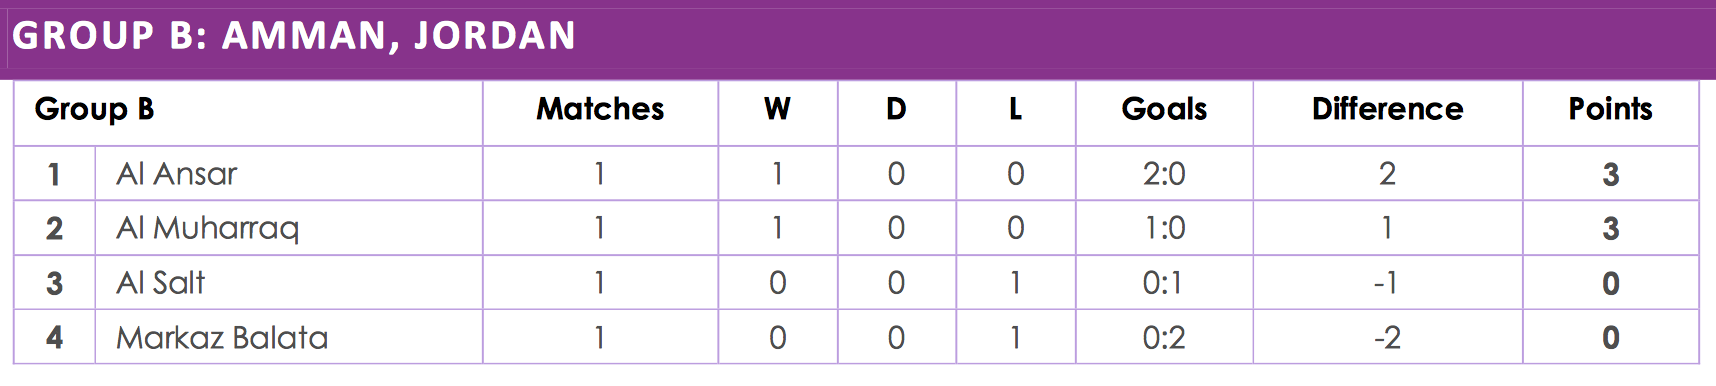The image size is (1716, 386).
Task: Select the D column header
Action: point(896,109)
